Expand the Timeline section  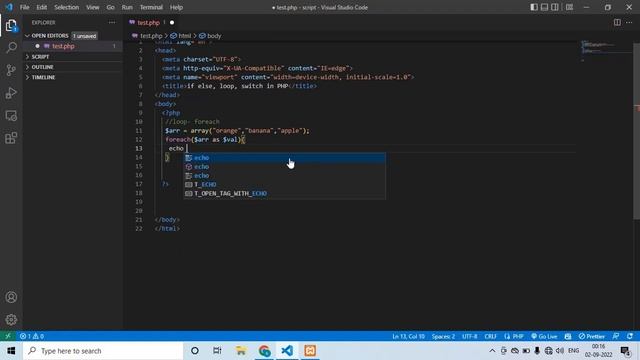73,77
